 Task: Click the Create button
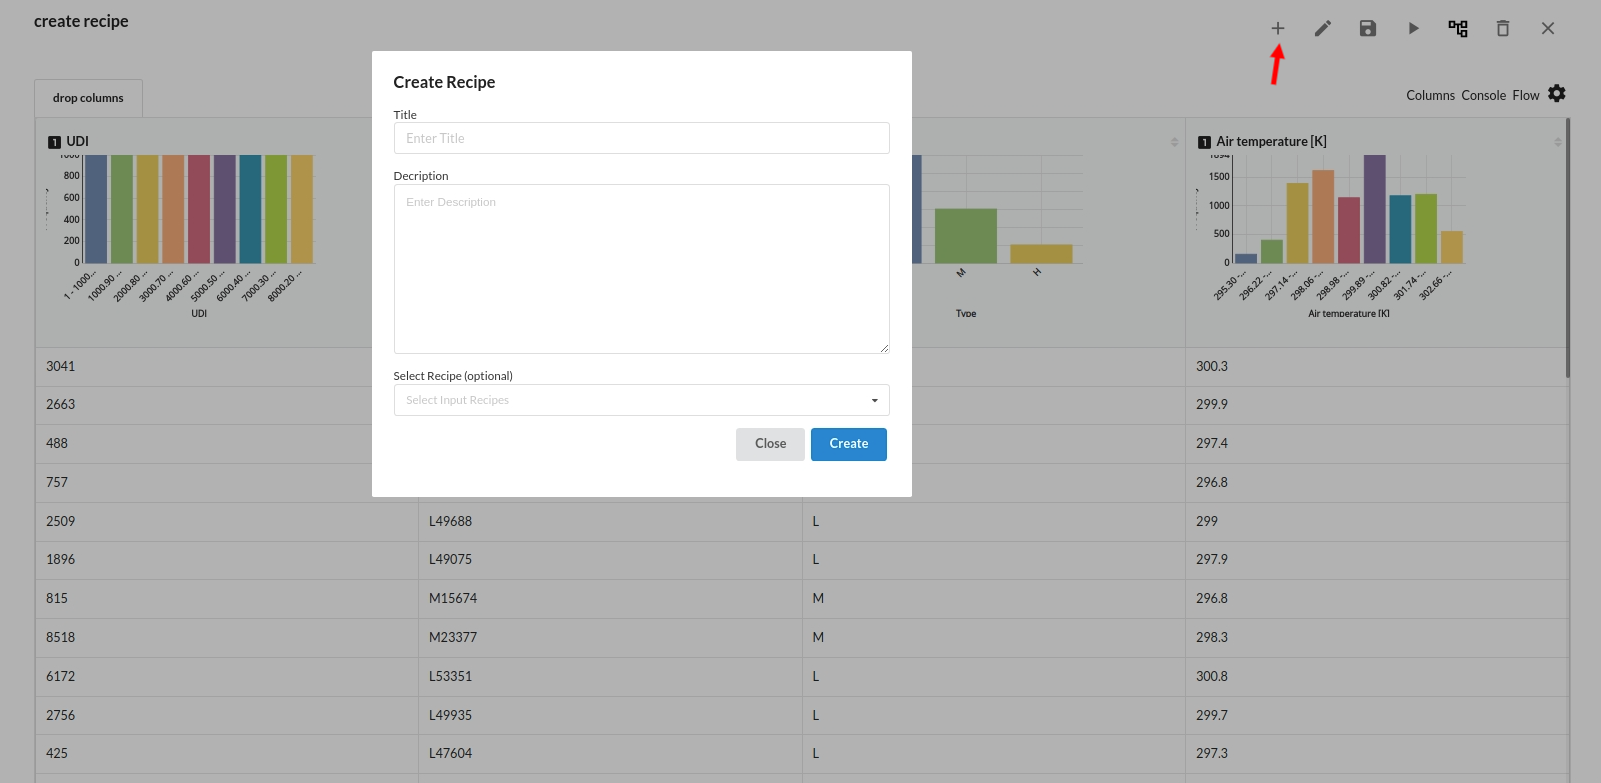848,444
